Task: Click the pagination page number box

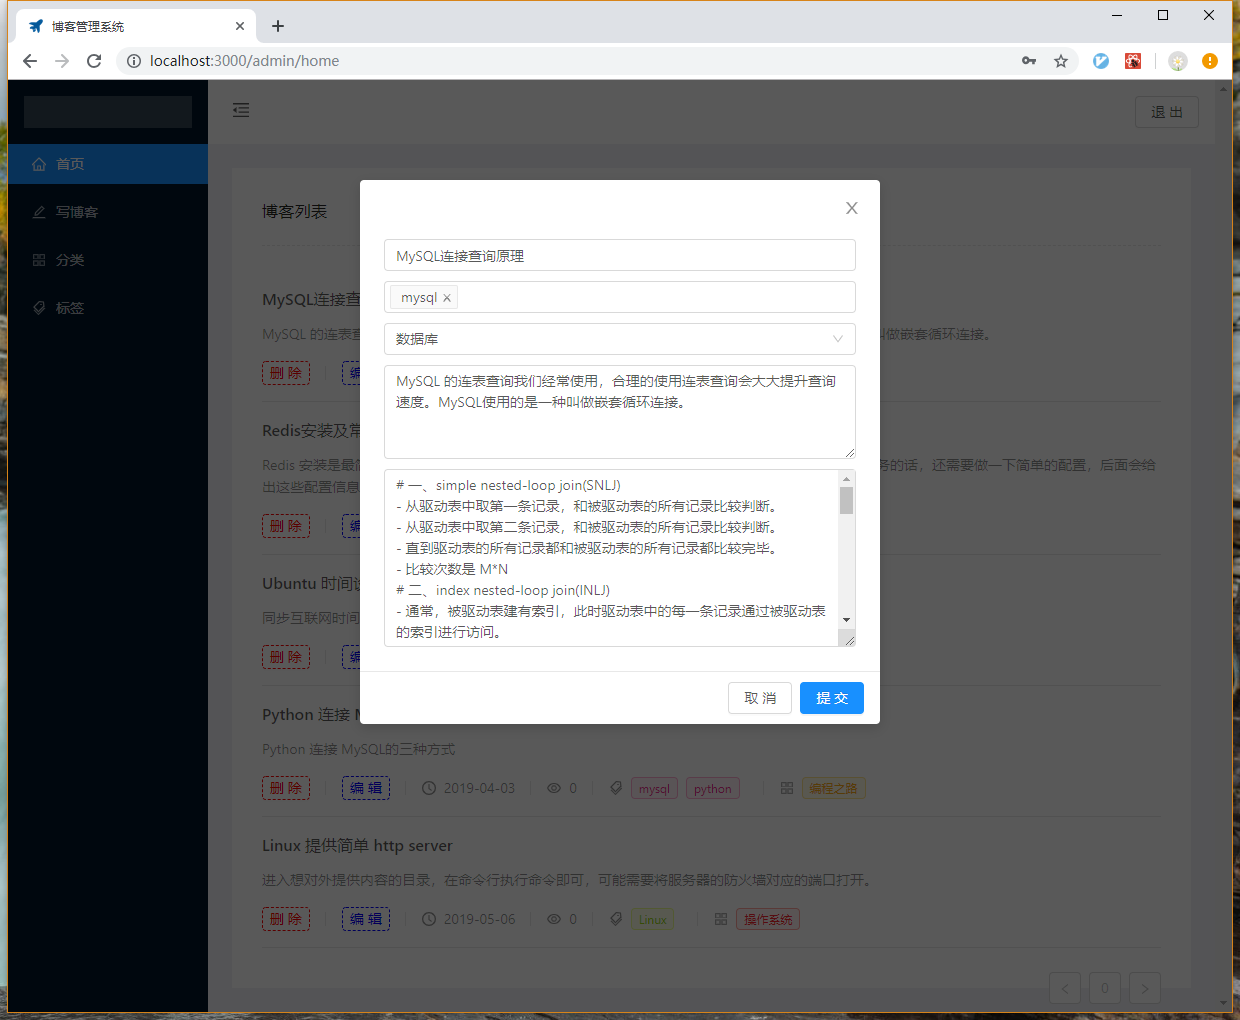Action: [1105, 988]
